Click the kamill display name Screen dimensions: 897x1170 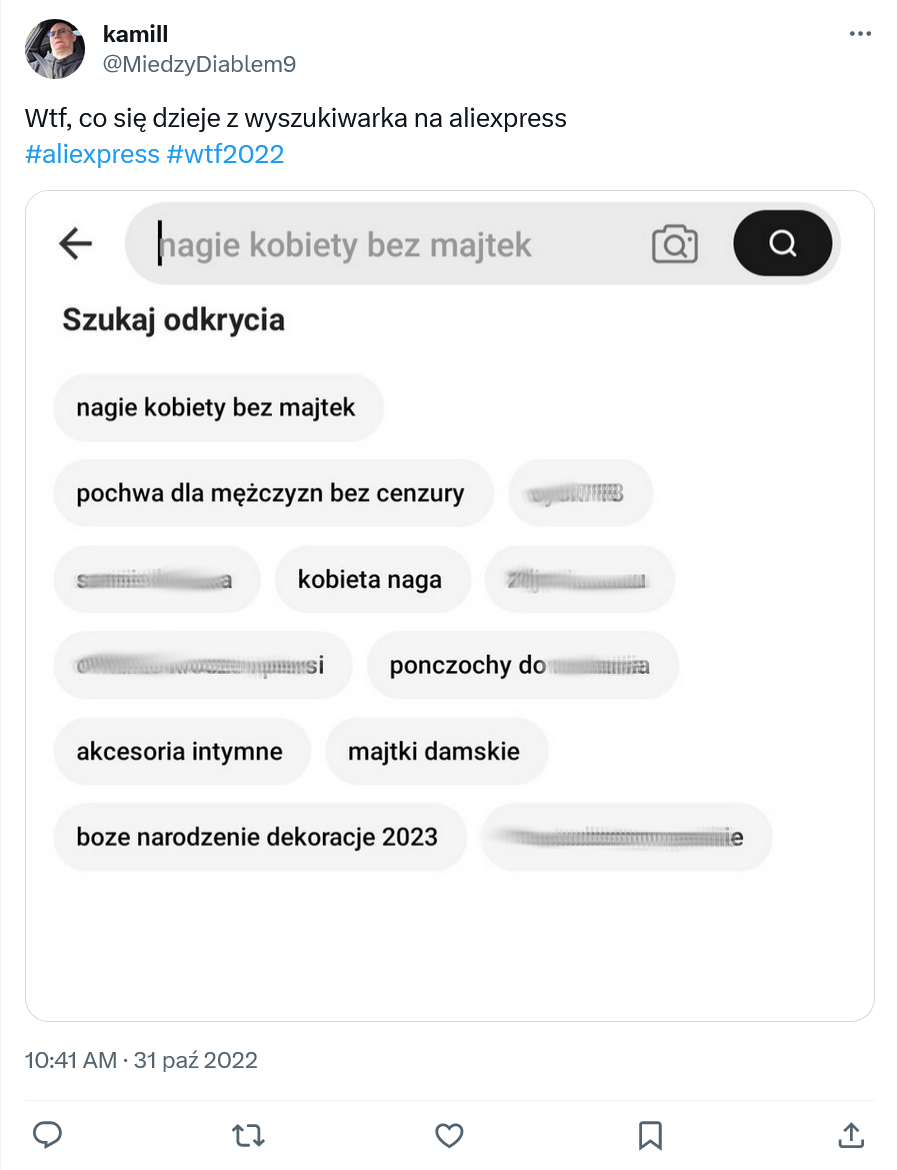[135, 34]
